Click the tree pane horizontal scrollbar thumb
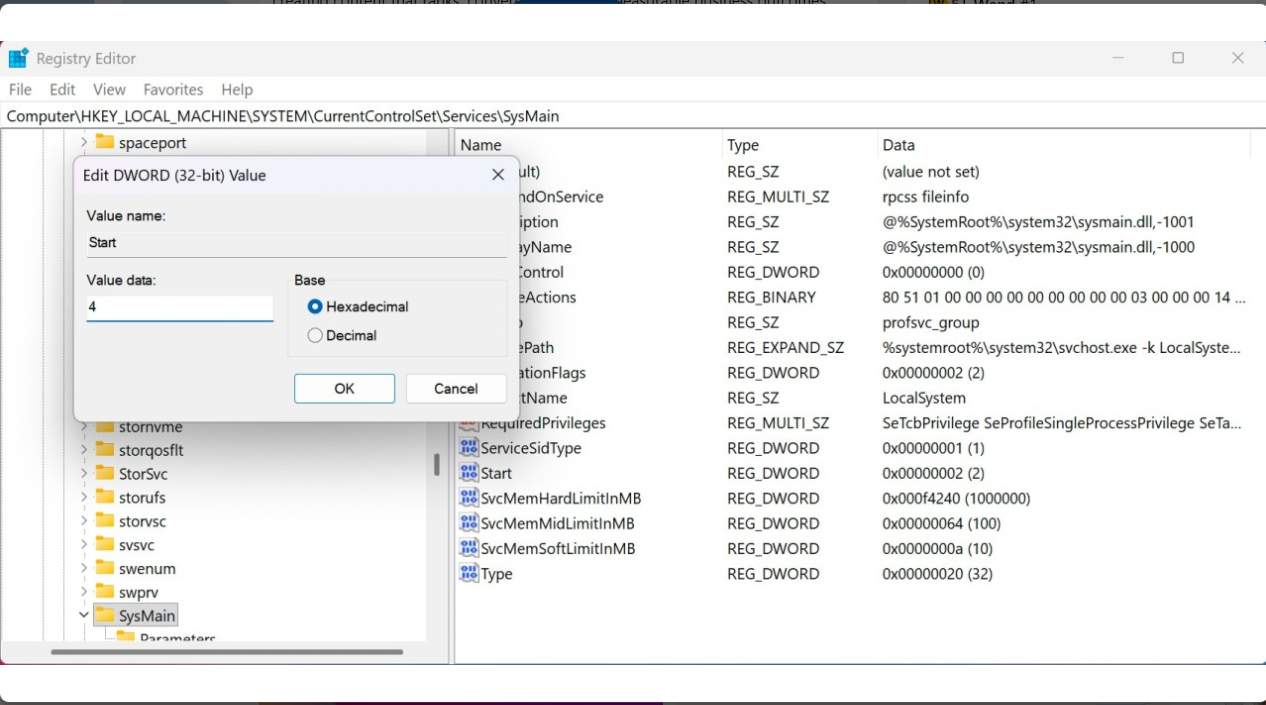This screenshot has width=1266, height=705. (227, 652)
